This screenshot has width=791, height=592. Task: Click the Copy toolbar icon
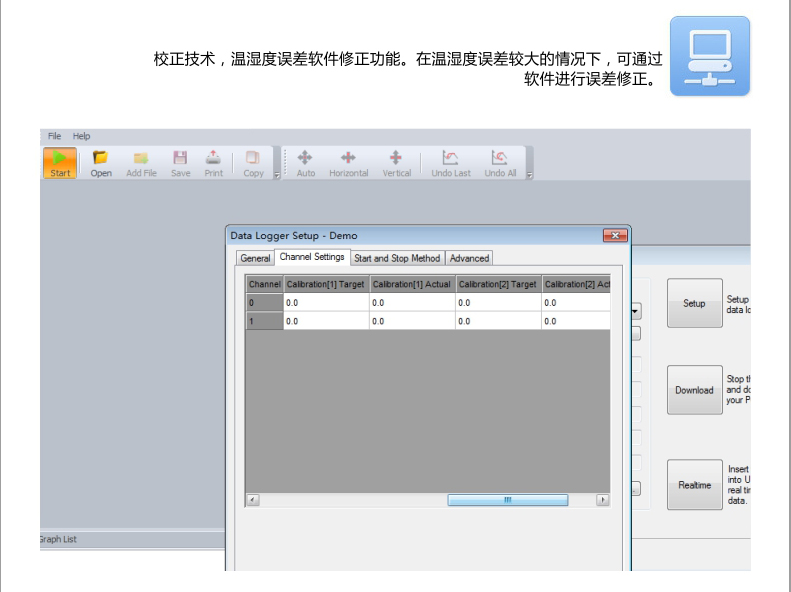(253, 163)
